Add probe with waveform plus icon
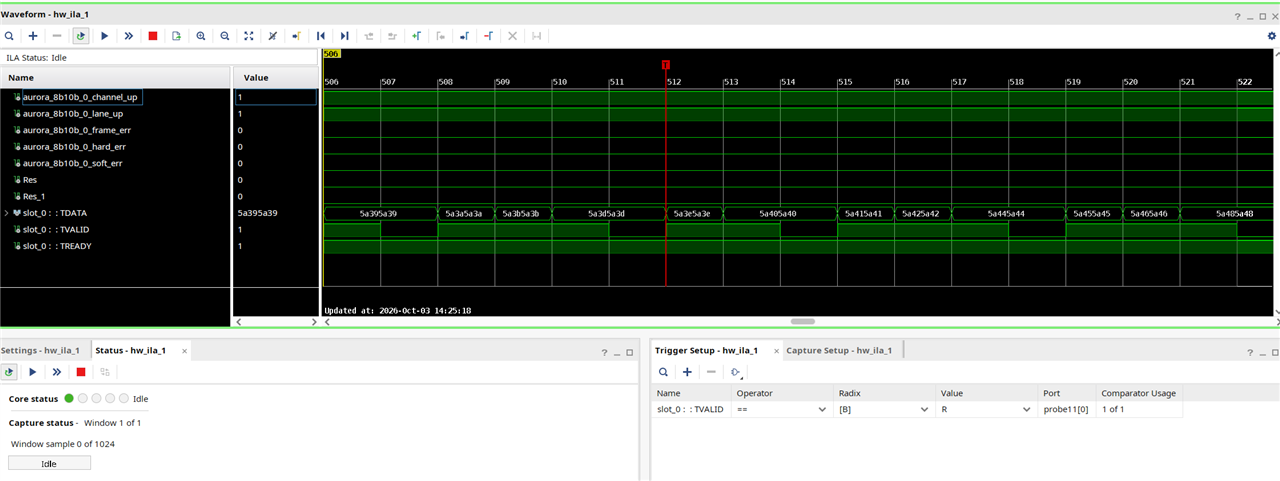Screen dimensions: 1280x481 point(33,35)
